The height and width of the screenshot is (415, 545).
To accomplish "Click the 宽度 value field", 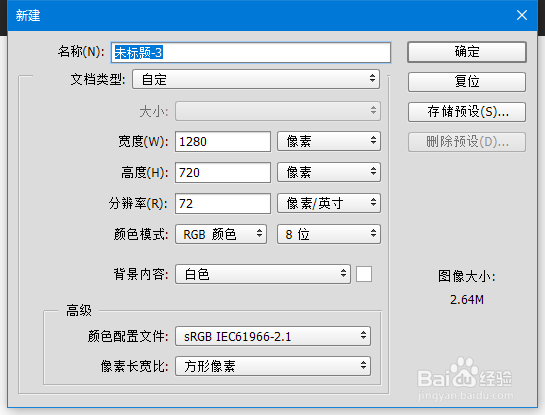I will point(223,141).
